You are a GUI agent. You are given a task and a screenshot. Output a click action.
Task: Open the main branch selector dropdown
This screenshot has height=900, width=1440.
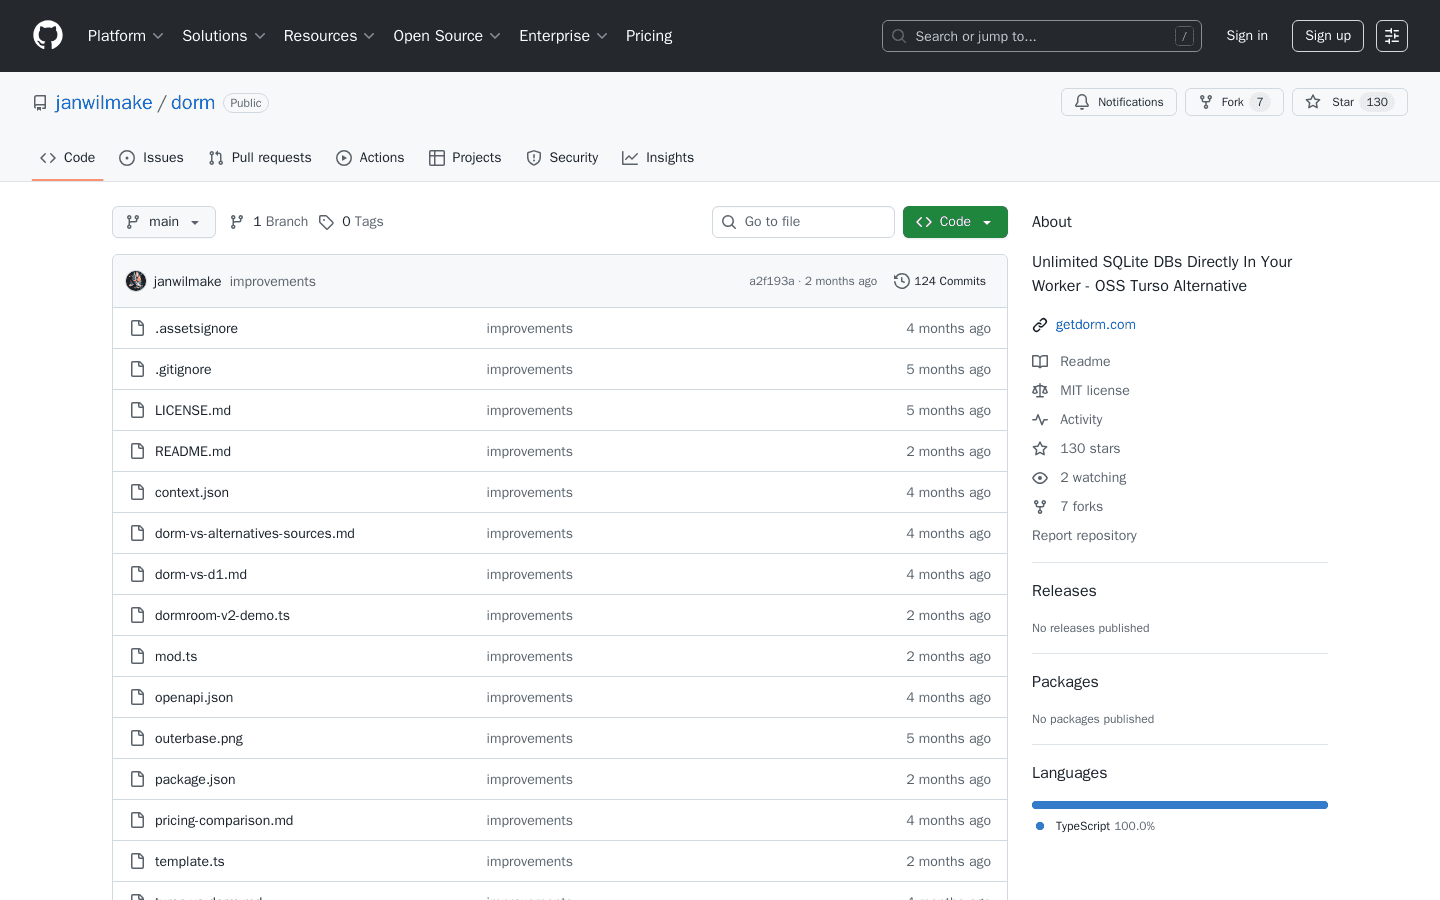pyautogui.click(x=164, y=222)
